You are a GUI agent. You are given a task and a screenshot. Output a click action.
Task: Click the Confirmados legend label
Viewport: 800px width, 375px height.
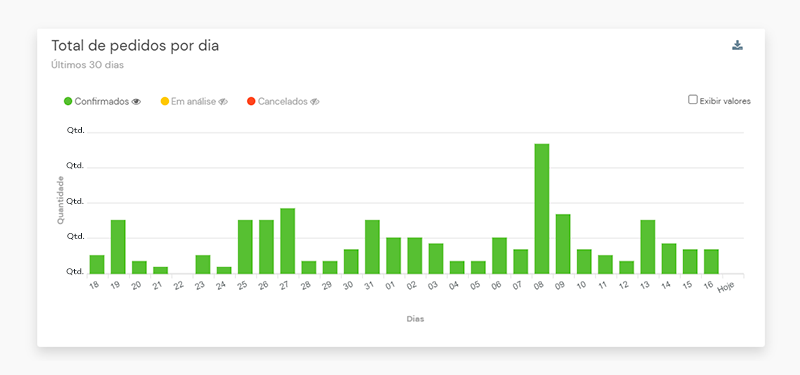[102, 102]
